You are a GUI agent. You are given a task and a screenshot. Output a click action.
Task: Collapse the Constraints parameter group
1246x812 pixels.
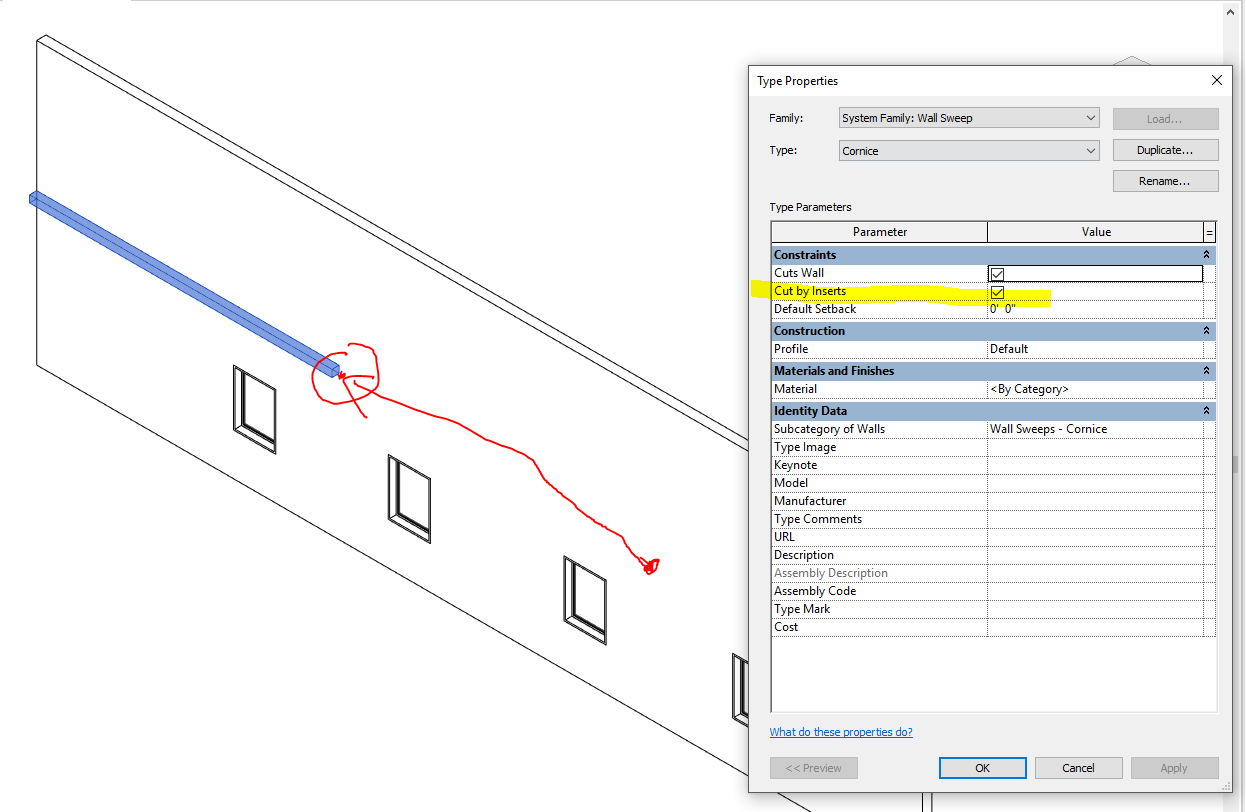[x=1206, y=254]
